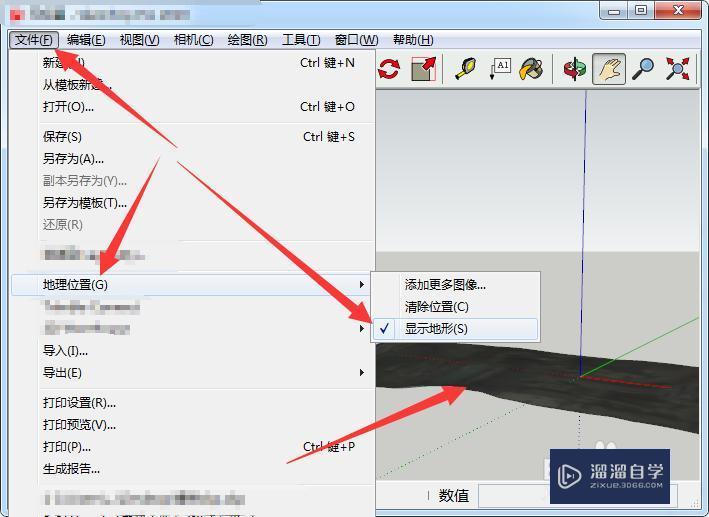Open the 视图(V) menu
Image resolution: width=709 pixels, height=517 pixels.
(x=139, y=40)
